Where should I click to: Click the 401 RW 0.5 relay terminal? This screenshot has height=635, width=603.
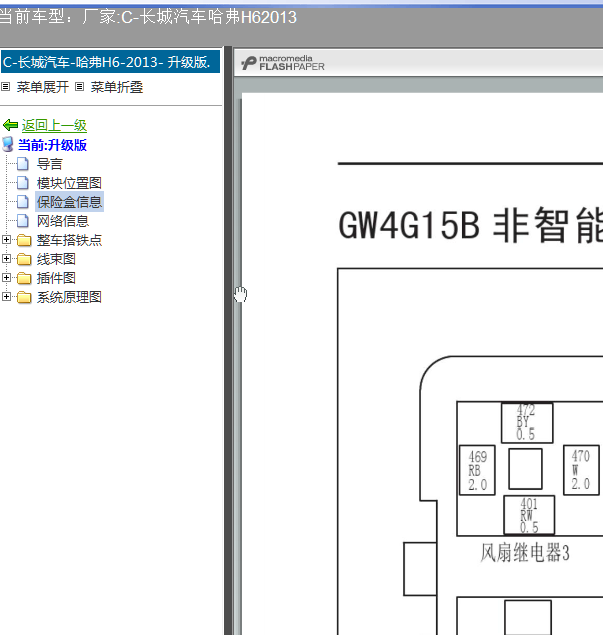click(529, 515)
